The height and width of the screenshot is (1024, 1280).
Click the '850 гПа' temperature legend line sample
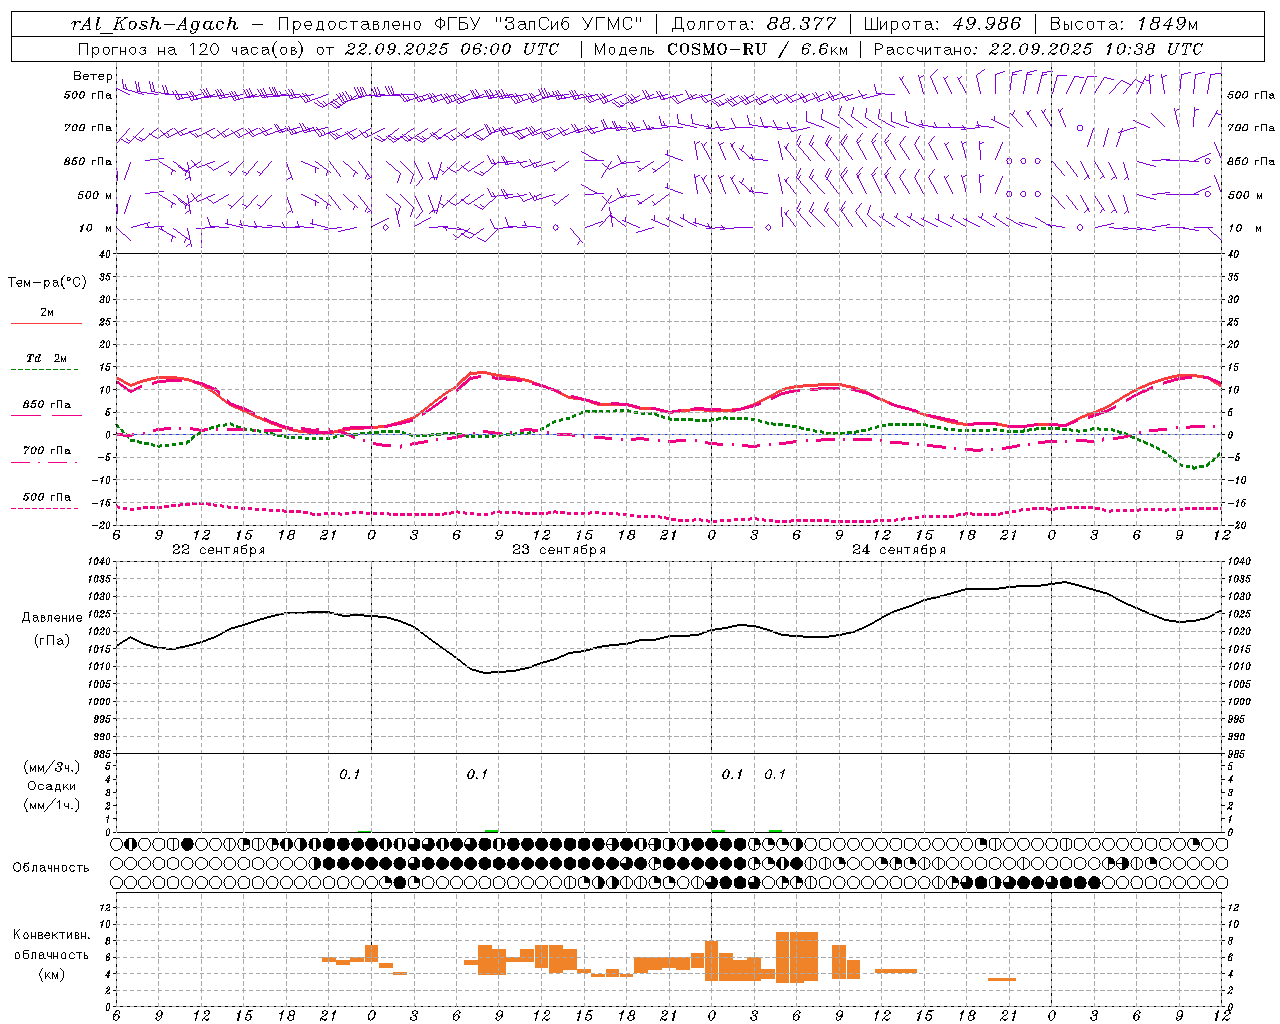pos(46,415)
